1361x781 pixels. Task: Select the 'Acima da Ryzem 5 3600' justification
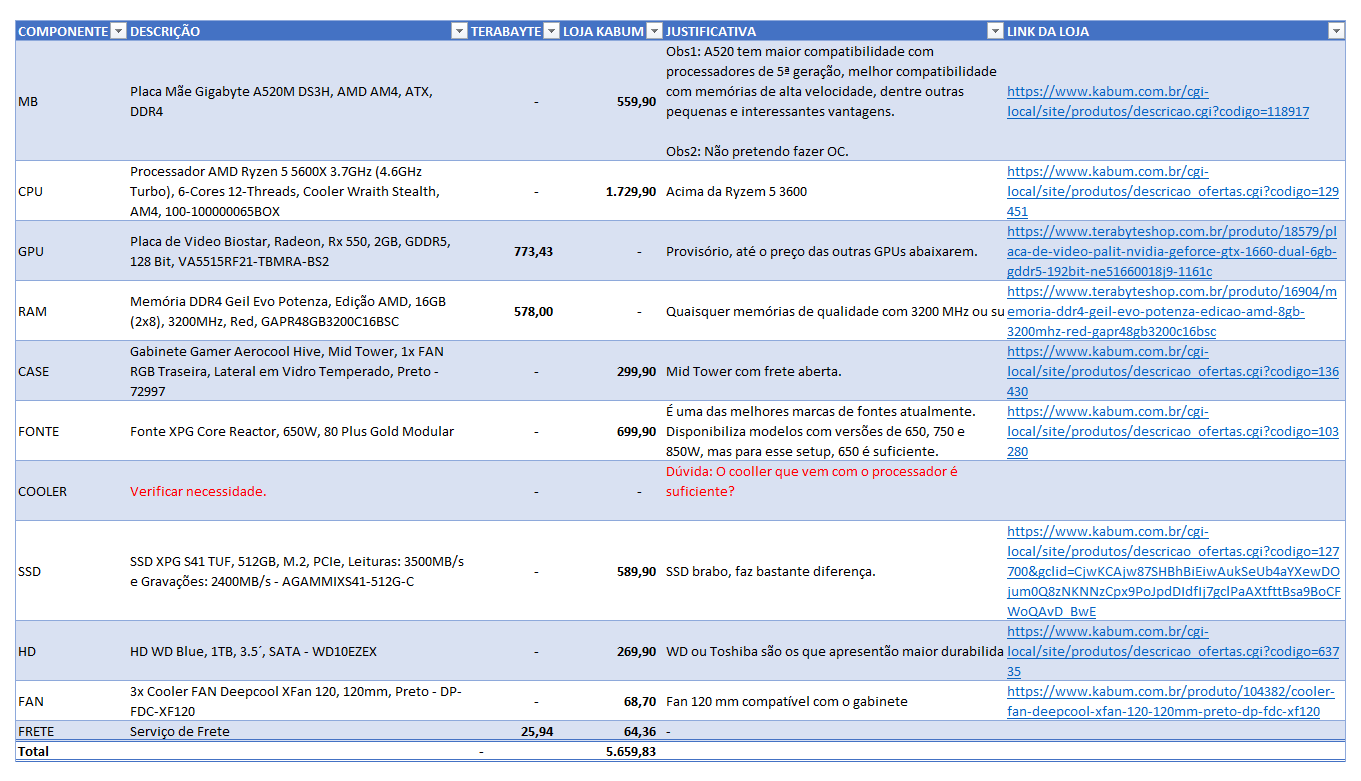click(834, 191)
